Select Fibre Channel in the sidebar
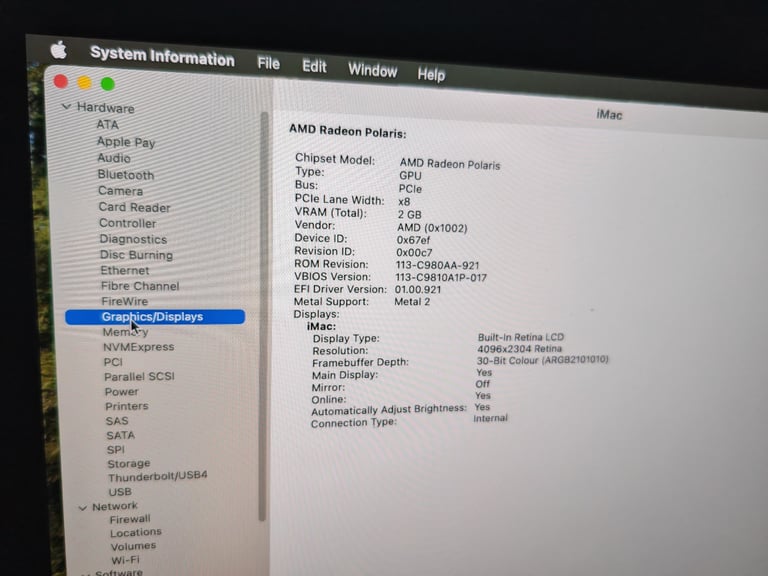 click(140, 286)
